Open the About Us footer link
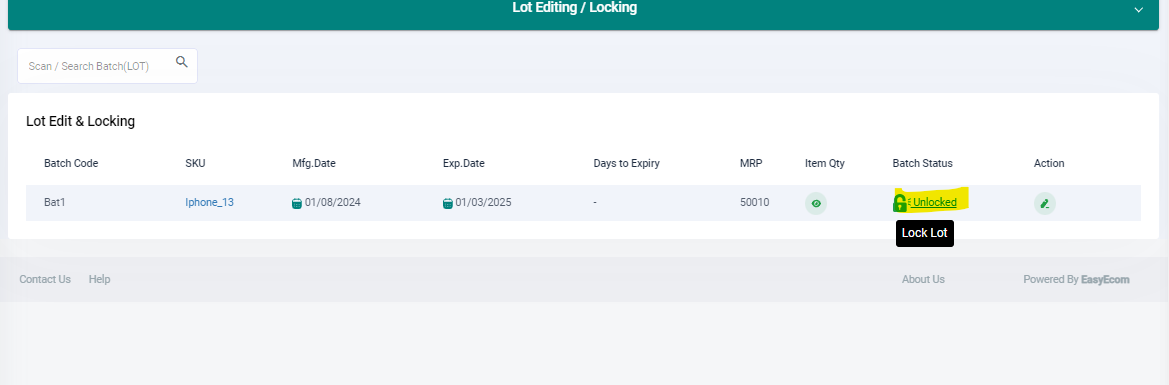This screenshot has width=1169, height=385. (923, 279)
